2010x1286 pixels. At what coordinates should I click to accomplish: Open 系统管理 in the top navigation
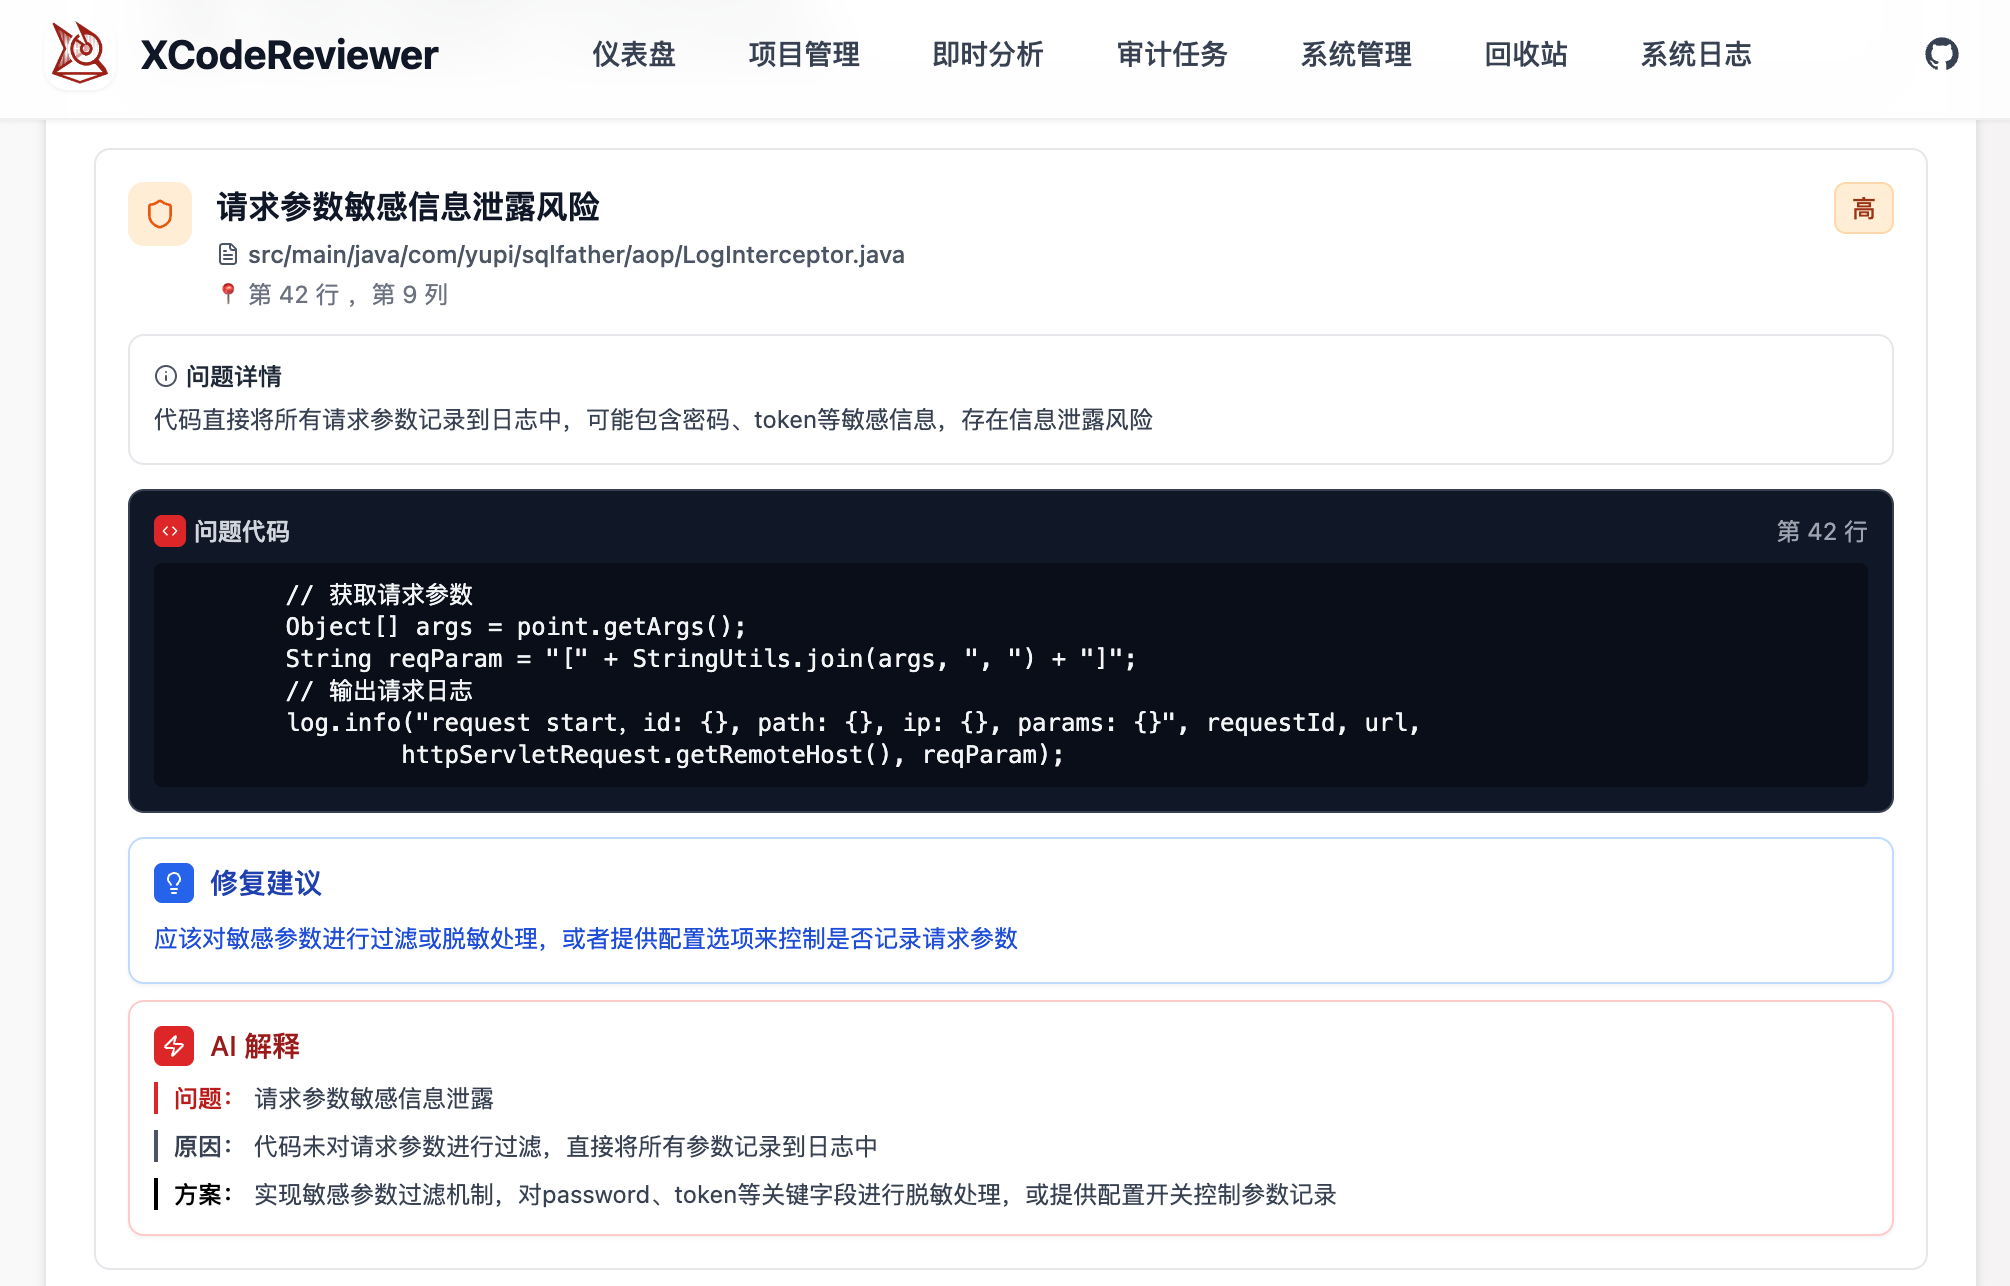pyautogui.click(x=1356, y=55)
